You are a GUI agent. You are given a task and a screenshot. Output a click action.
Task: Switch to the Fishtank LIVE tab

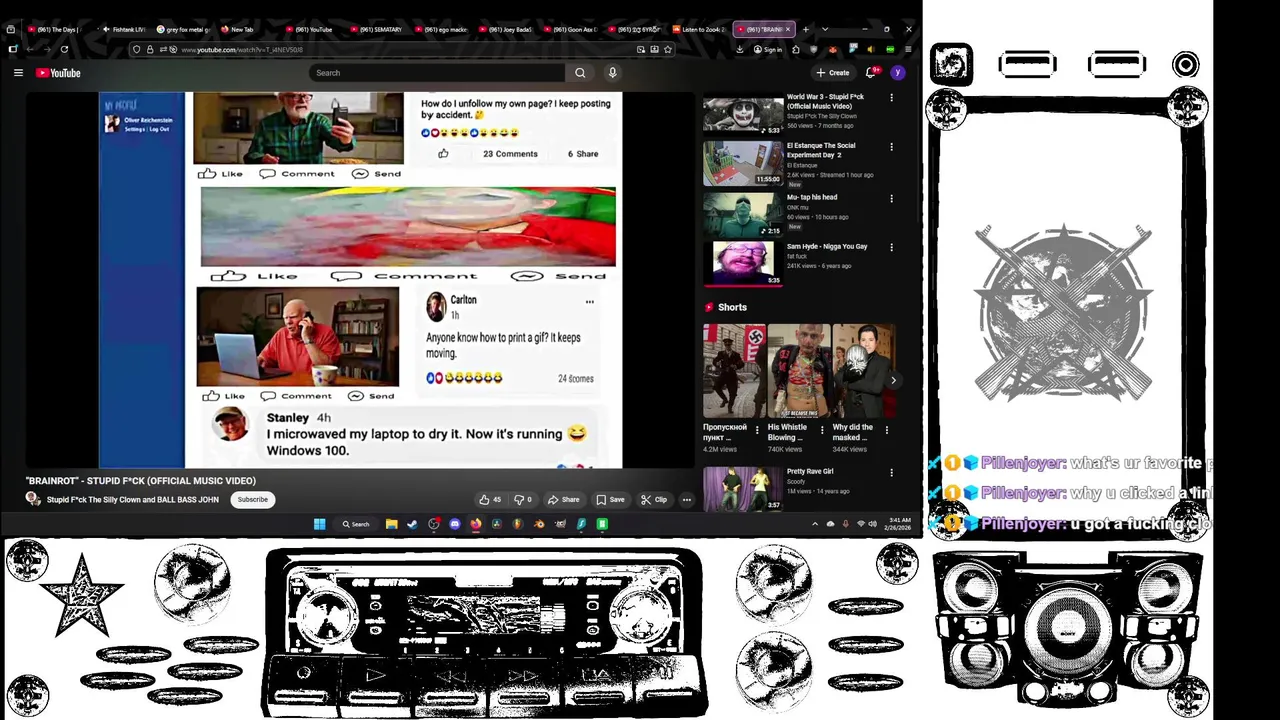[x=124, y=29]
